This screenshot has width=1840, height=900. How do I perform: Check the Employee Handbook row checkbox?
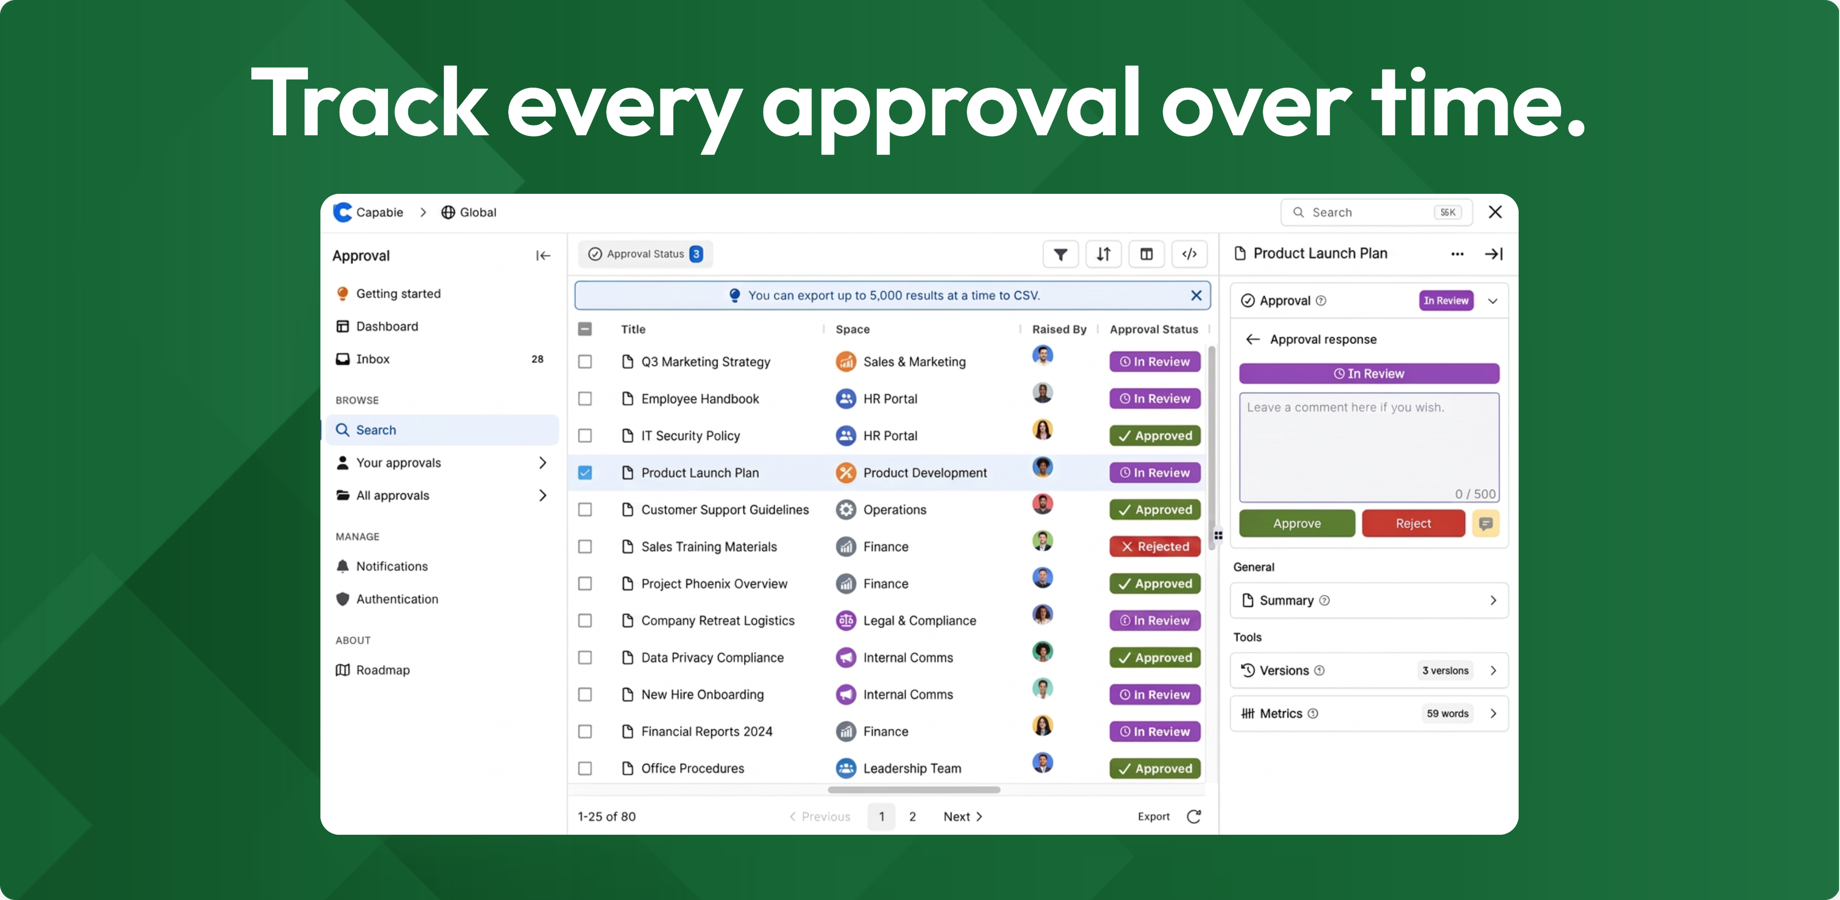pyautogui.click(x=585, y=399)
